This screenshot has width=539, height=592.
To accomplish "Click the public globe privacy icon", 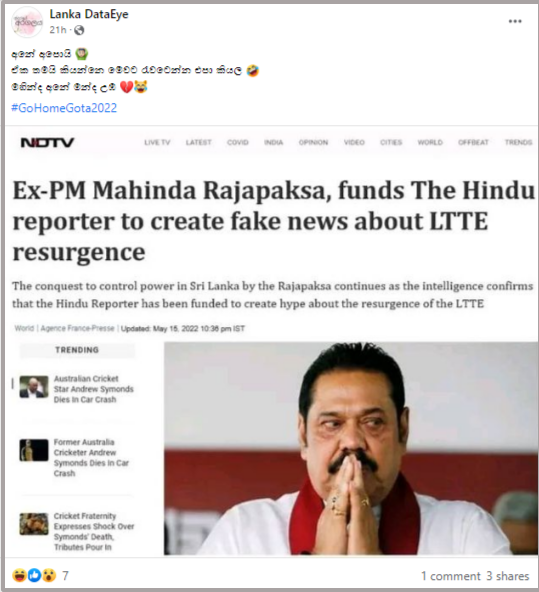I will [x=79, y=30].
